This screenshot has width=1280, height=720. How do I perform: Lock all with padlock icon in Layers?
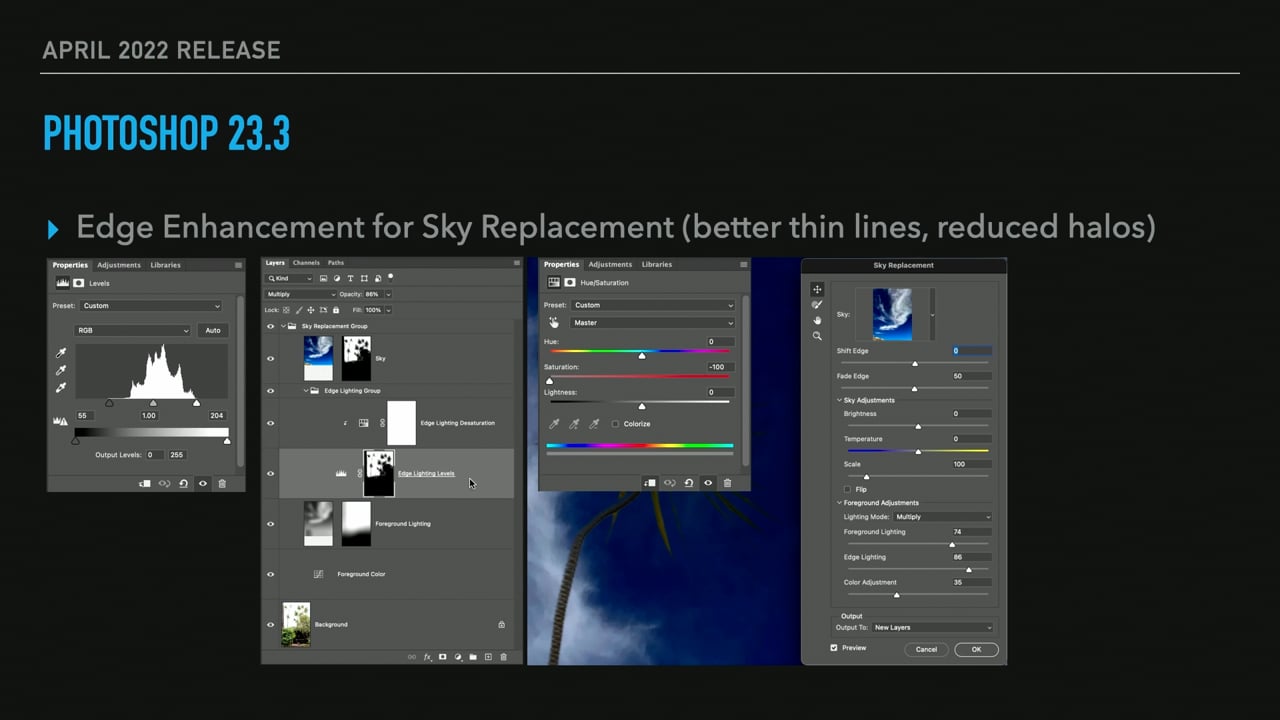click(335, 310)
